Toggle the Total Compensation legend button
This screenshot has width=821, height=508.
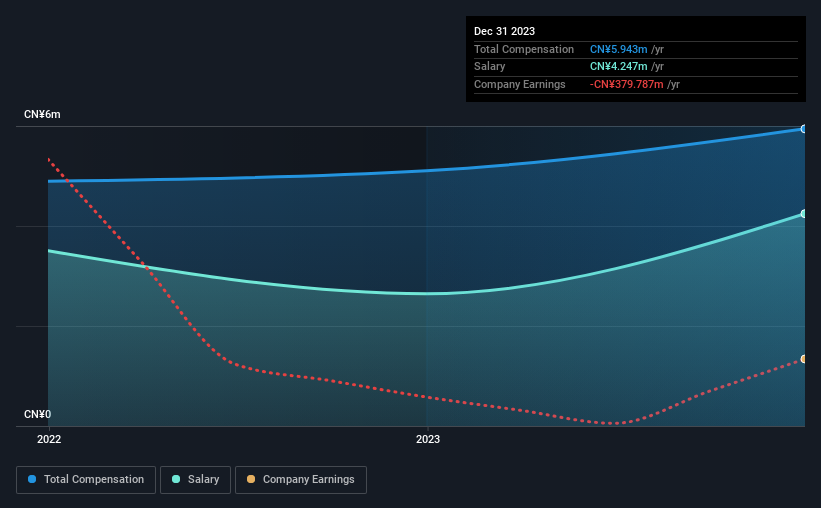86,480
